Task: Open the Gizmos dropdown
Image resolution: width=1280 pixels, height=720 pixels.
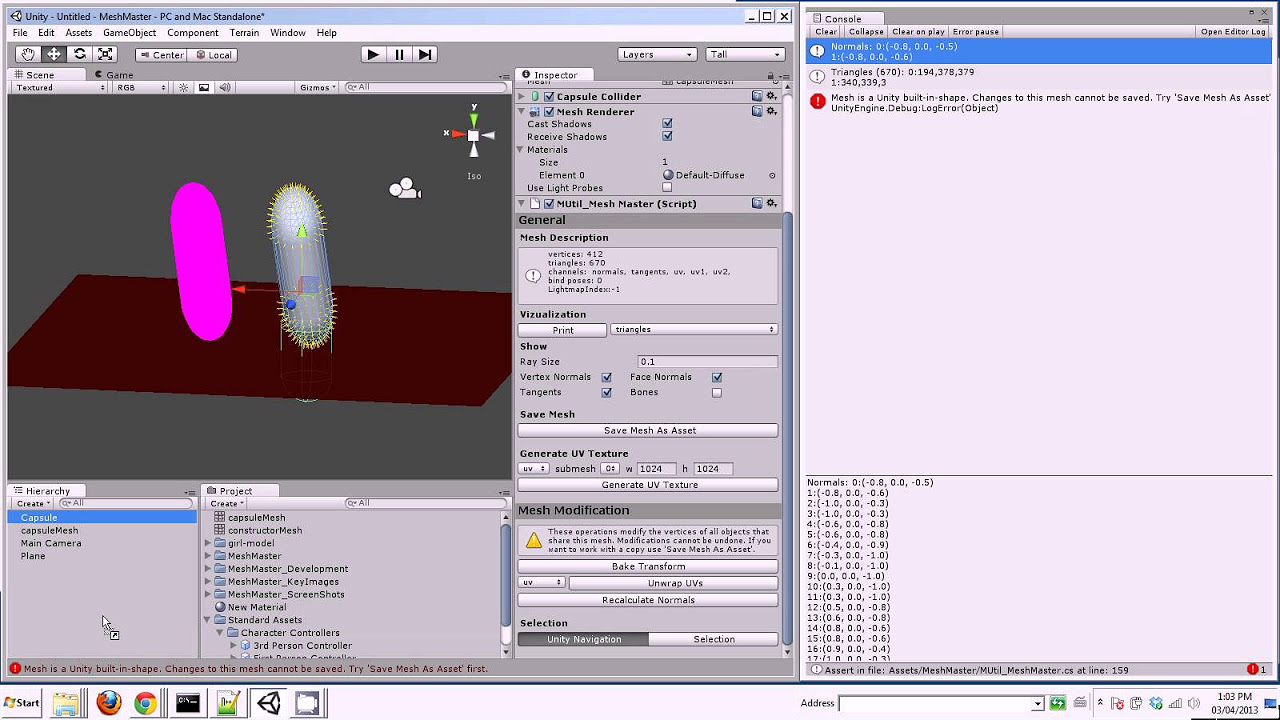Action: click(318, 88)
